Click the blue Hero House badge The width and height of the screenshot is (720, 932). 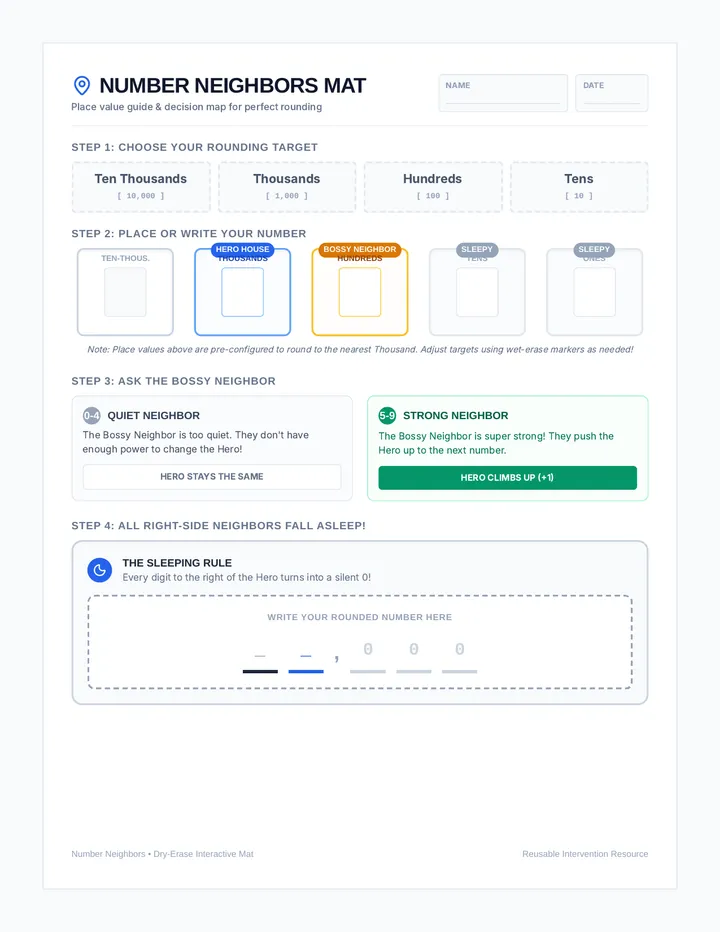point(243,250)
